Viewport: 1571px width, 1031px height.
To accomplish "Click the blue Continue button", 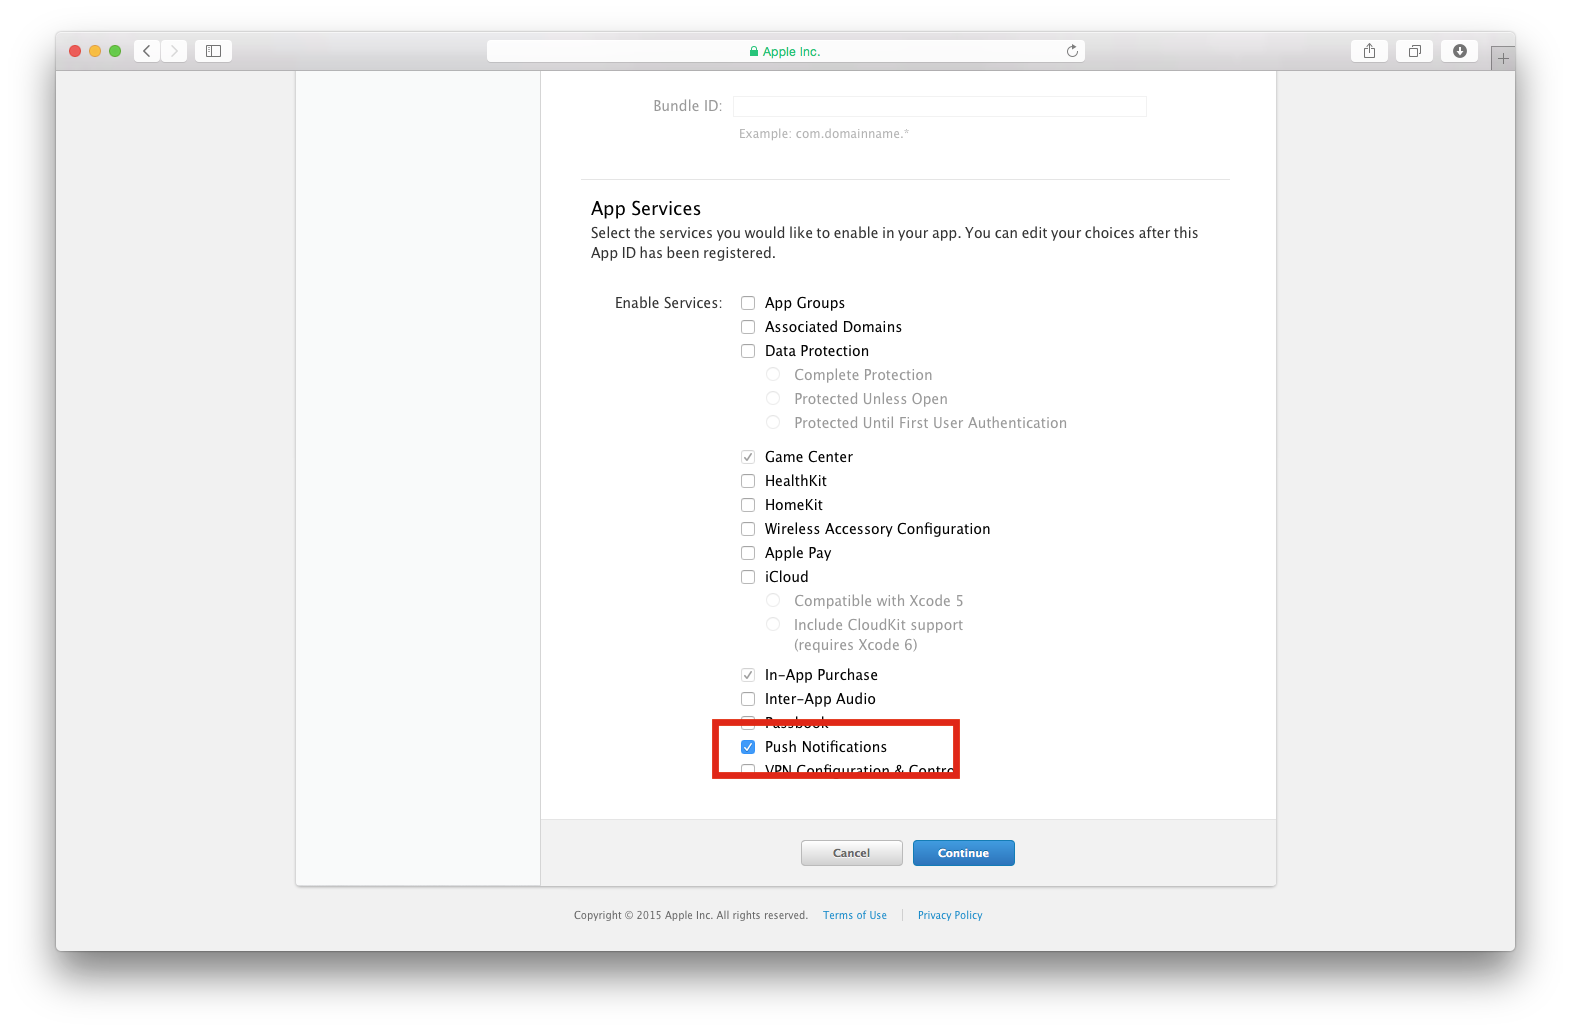I will pyautogui.click(x=964, y=853).
